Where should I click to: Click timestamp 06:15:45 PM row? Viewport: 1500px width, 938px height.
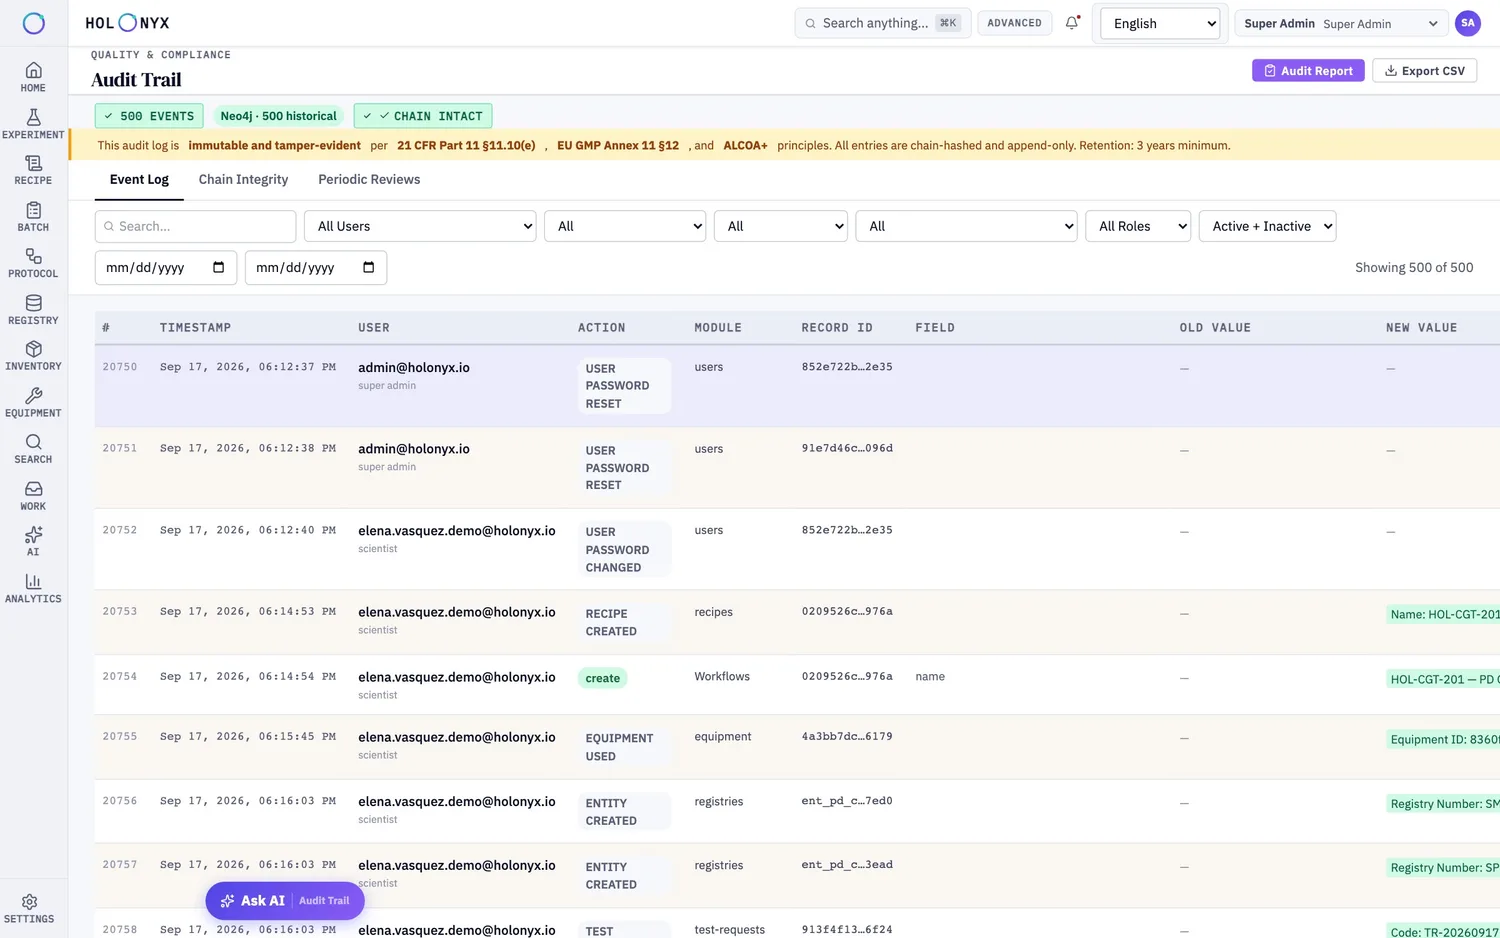(247, 736)
